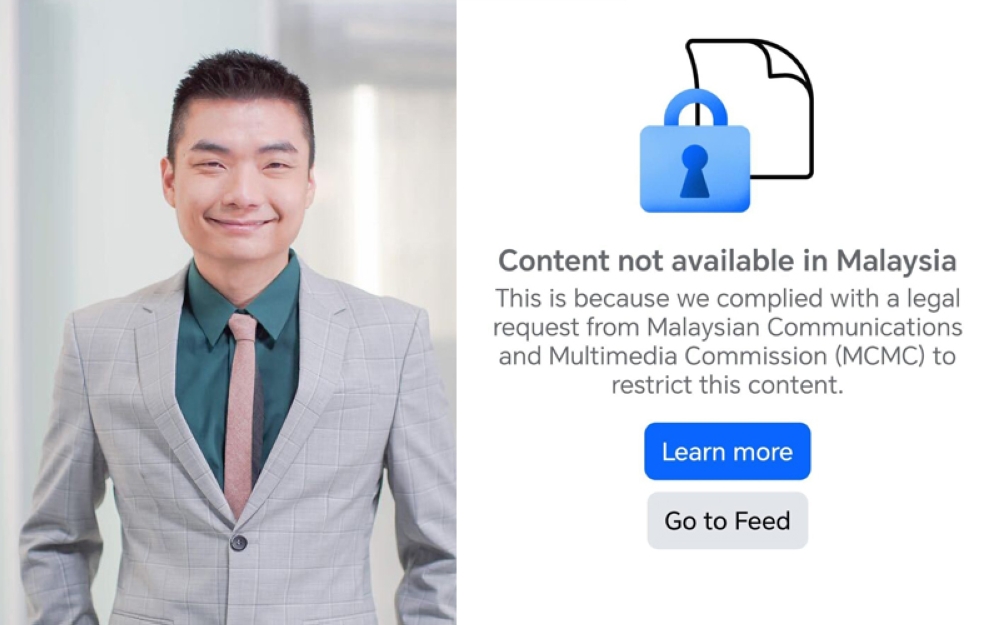Click the blue padlock icon body
This screenshot has height=625, width=1000.
[x=695, y=168]
